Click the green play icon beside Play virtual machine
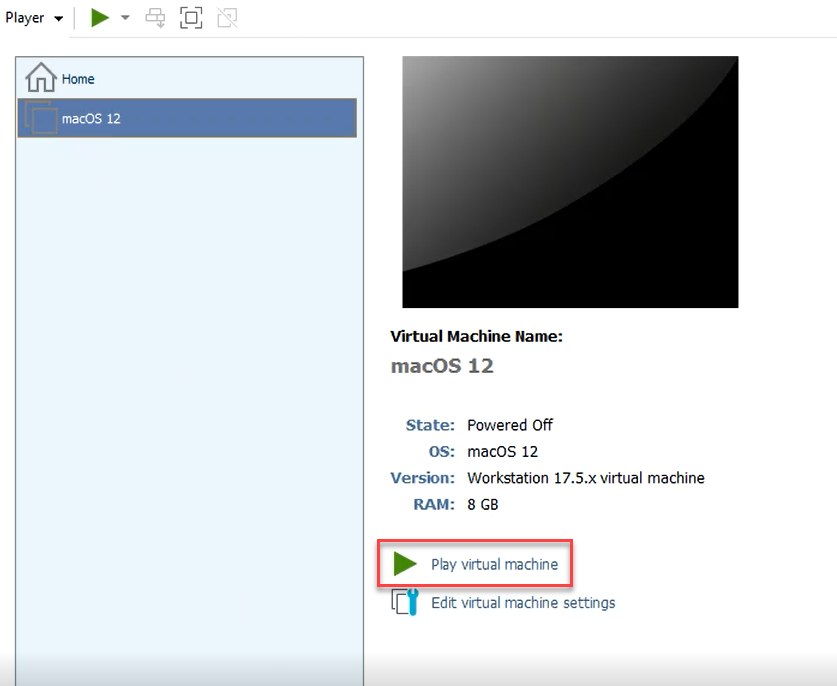 click(404, 563)
